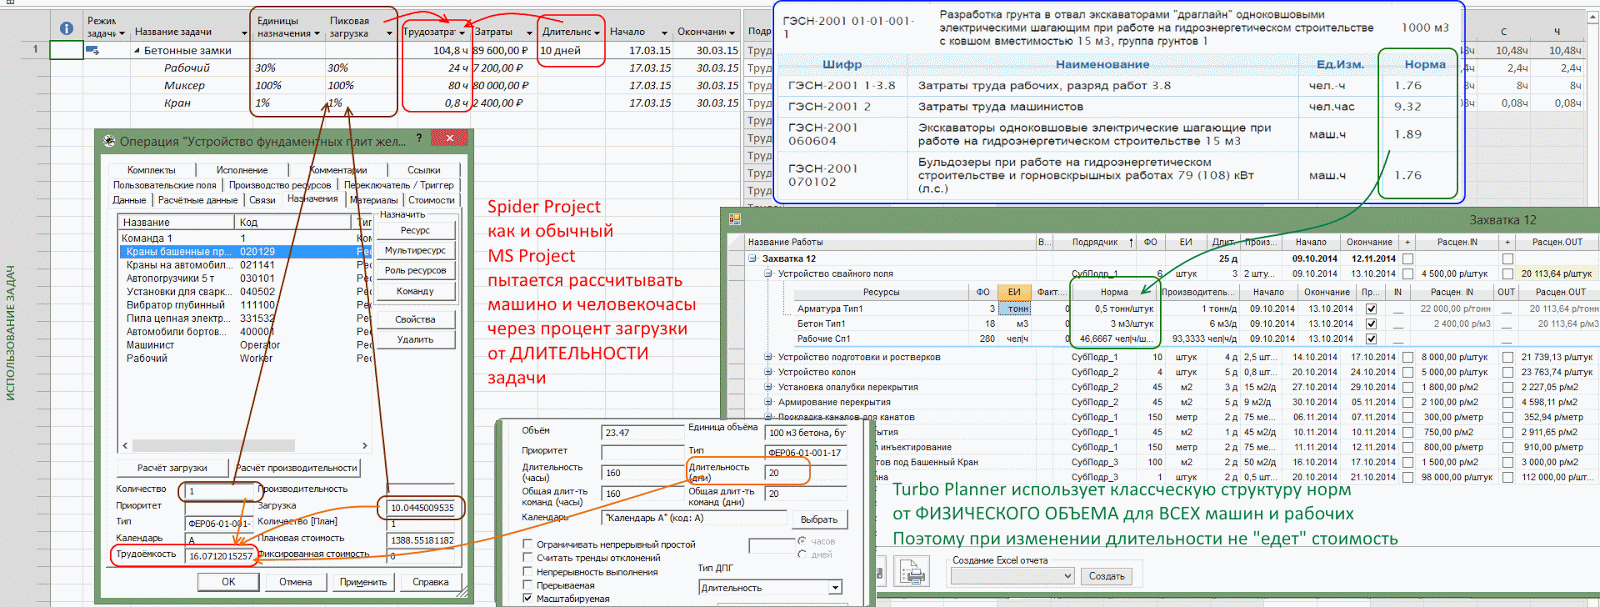Open the Связи tab
This screenshot has height=607, width=1600.
(262, 200)
